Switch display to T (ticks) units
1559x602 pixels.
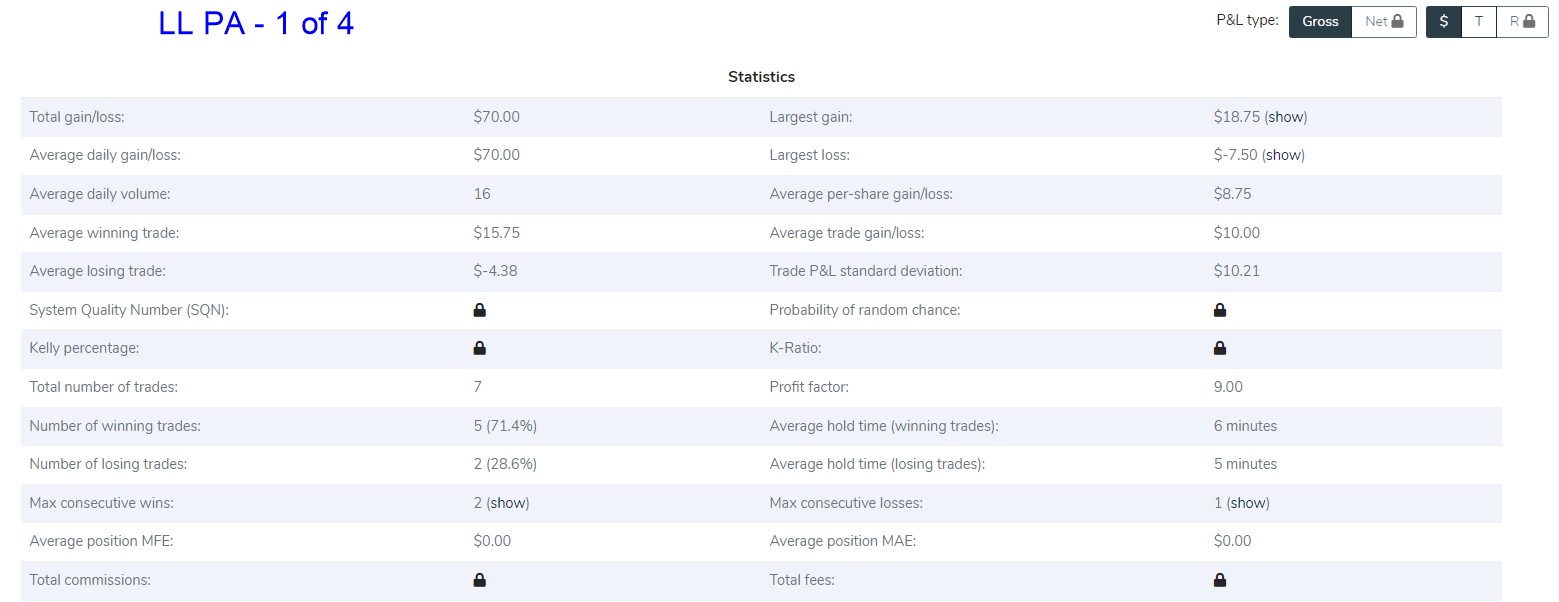[x=1479, y=21]
